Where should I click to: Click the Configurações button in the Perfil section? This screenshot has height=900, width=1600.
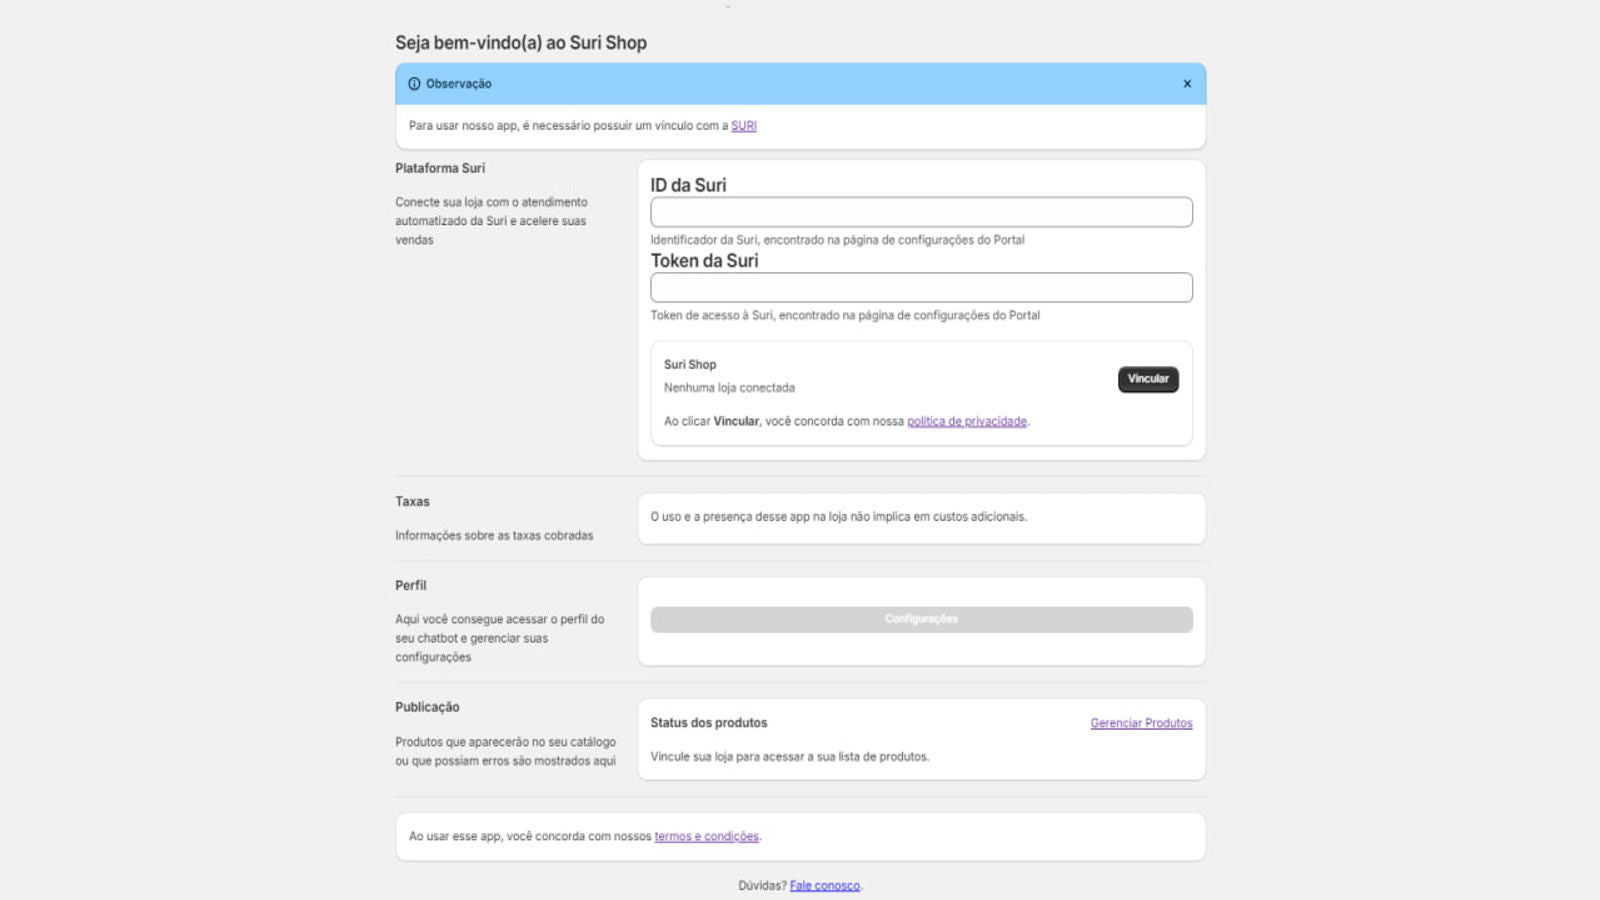[x=920, y=619]
